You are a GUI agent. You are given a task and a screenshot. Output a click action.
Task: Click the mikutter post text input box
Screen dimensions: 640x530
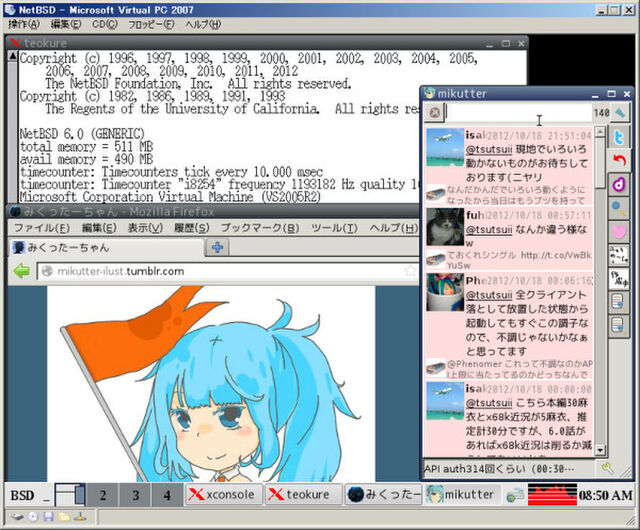(518, 113)
